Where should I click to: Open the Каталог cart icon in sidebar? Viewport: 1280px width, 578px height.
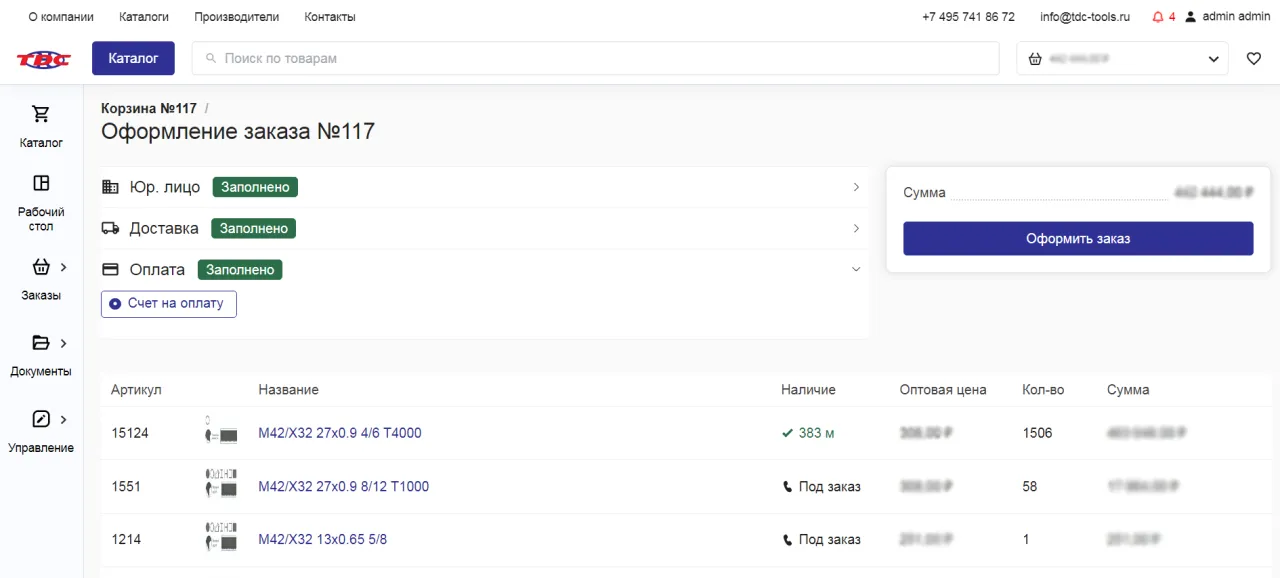pyautogui.click(x=41, y=114)
